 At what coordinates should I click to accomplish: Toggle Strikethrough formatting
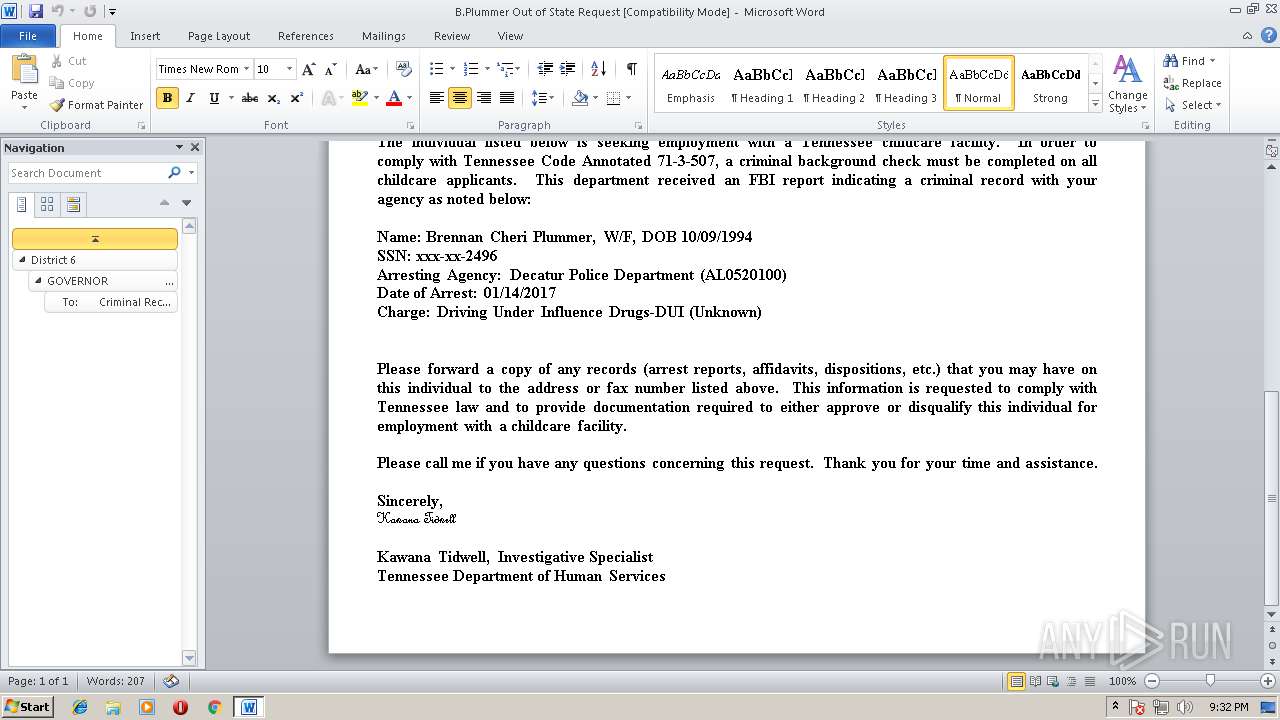point(250,98)
